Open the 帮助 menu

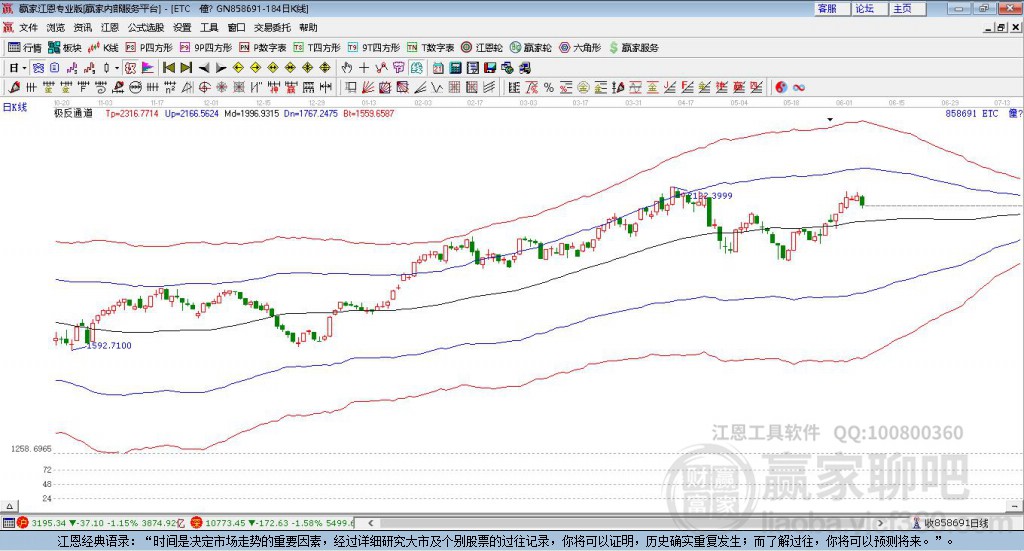[308, 27]
